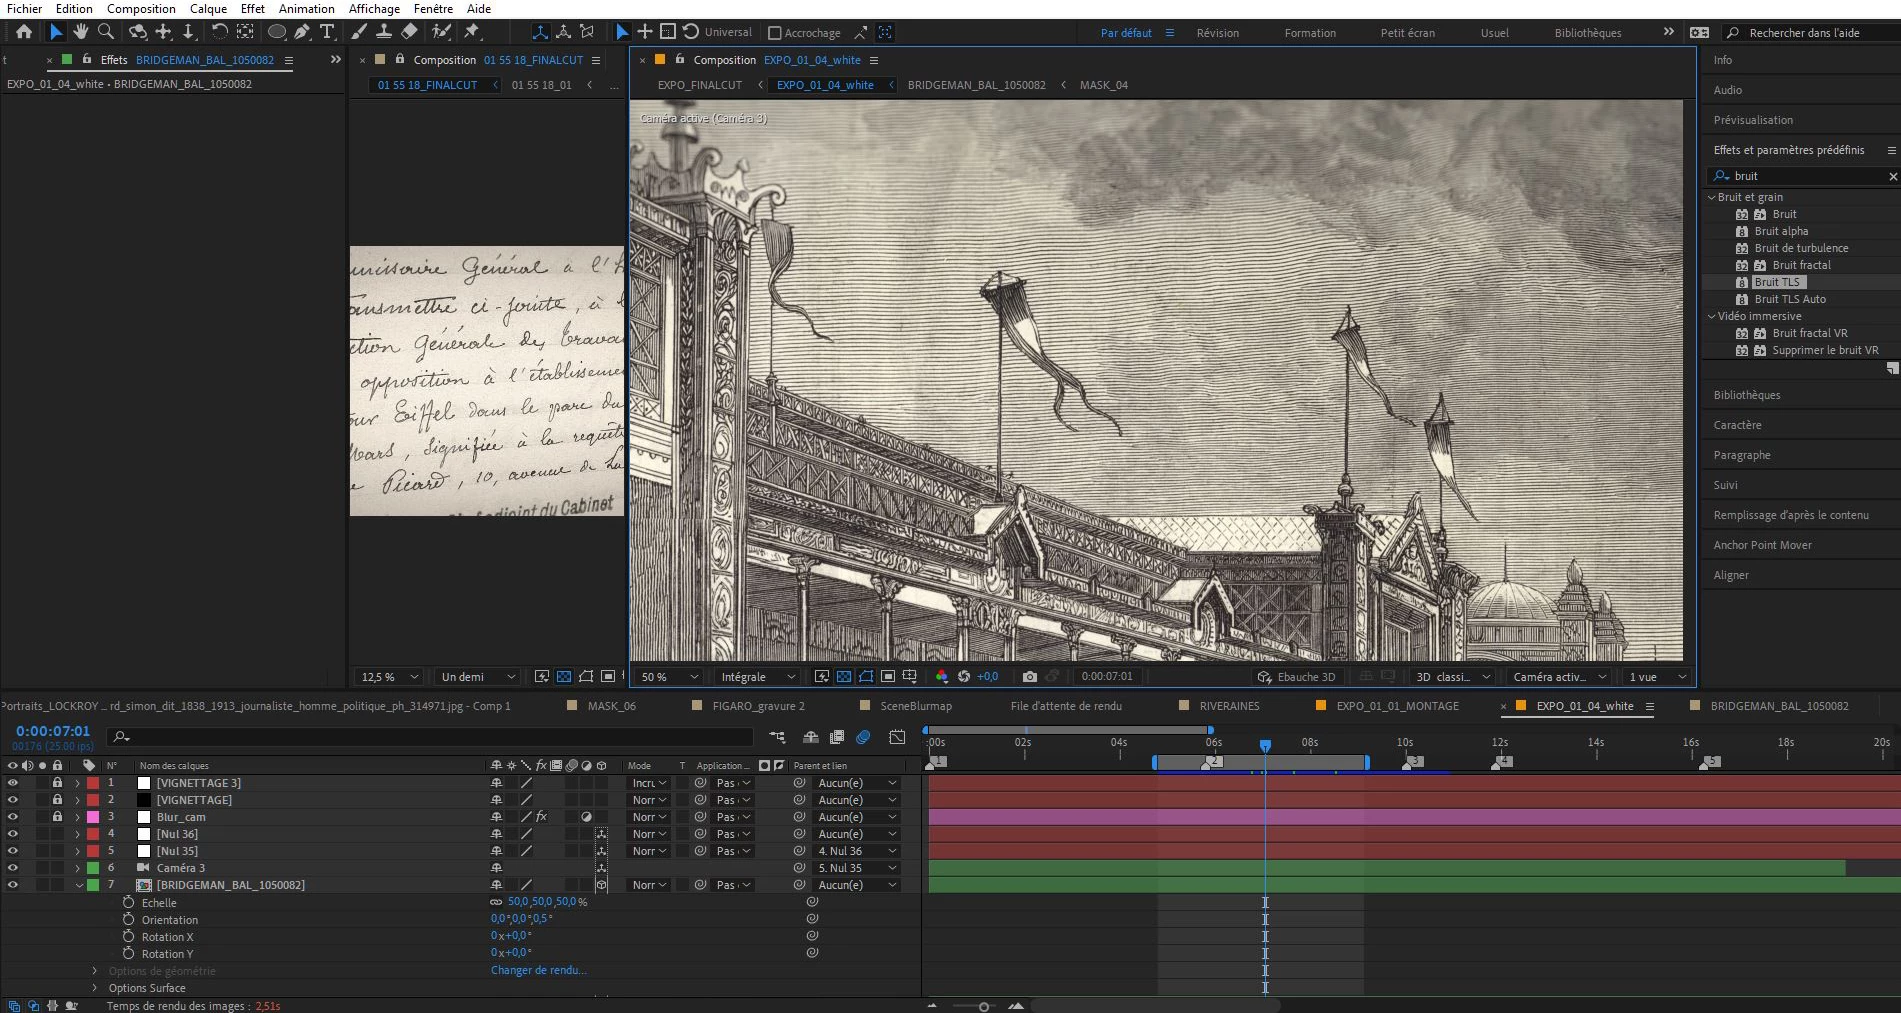Go to the Home screen icon
The width and height of the screenshot is (1901, 1013).
coord(24,32)
